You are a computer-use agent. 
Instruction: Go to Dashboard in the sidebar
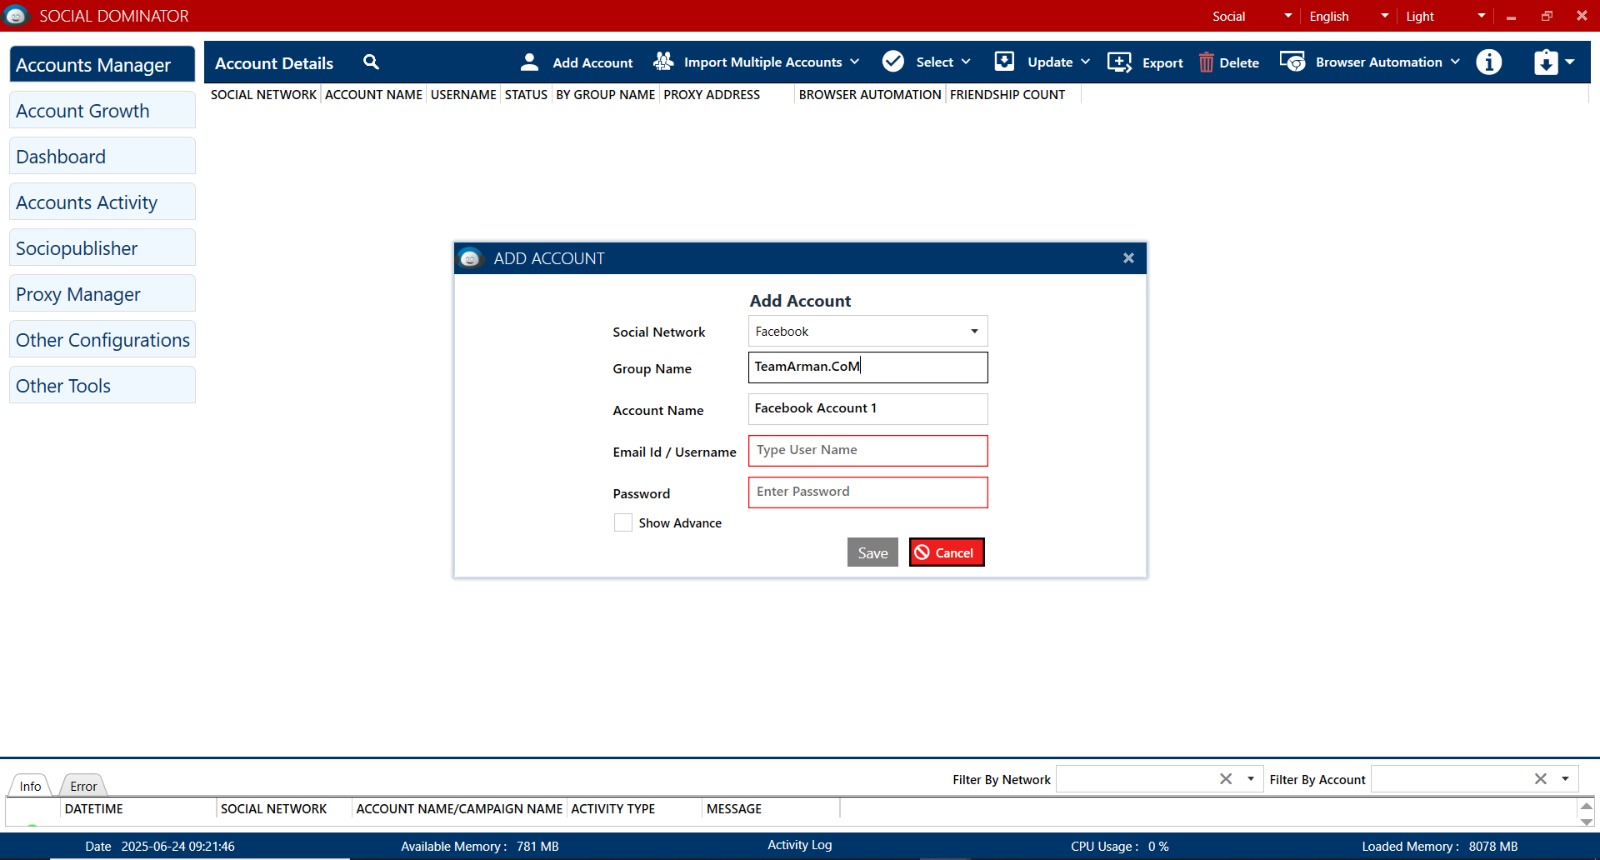(102, 156)
